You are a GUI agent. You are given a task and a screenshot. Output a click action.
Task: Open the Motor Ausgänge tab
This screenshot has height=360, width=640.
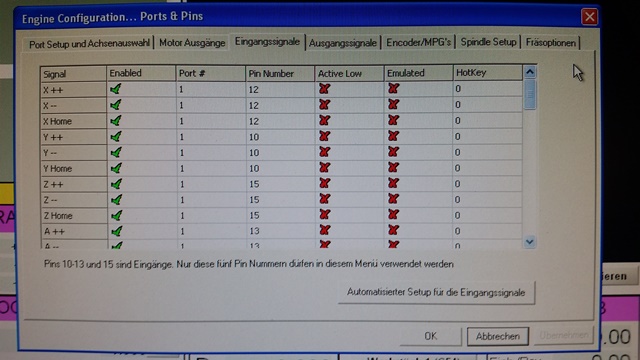[x=192, y=43]
